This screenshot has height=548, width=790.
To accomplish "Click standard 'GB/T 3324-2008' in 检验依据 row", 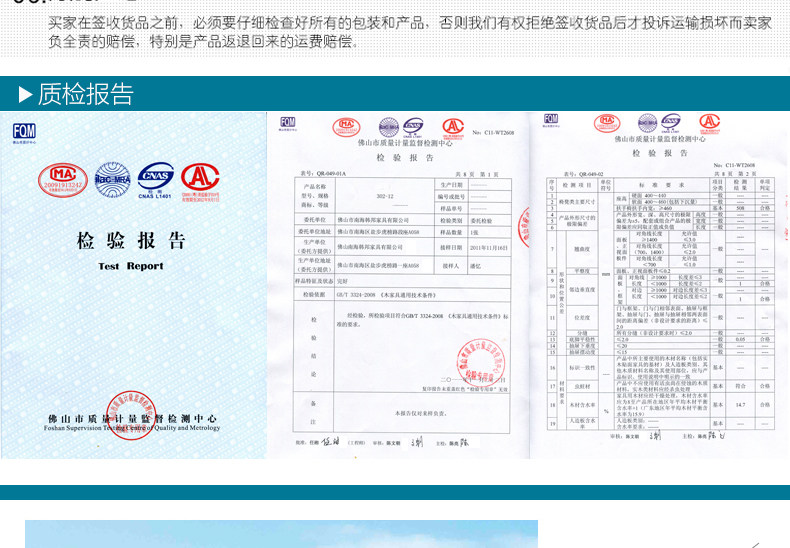I will click(356, 295).
